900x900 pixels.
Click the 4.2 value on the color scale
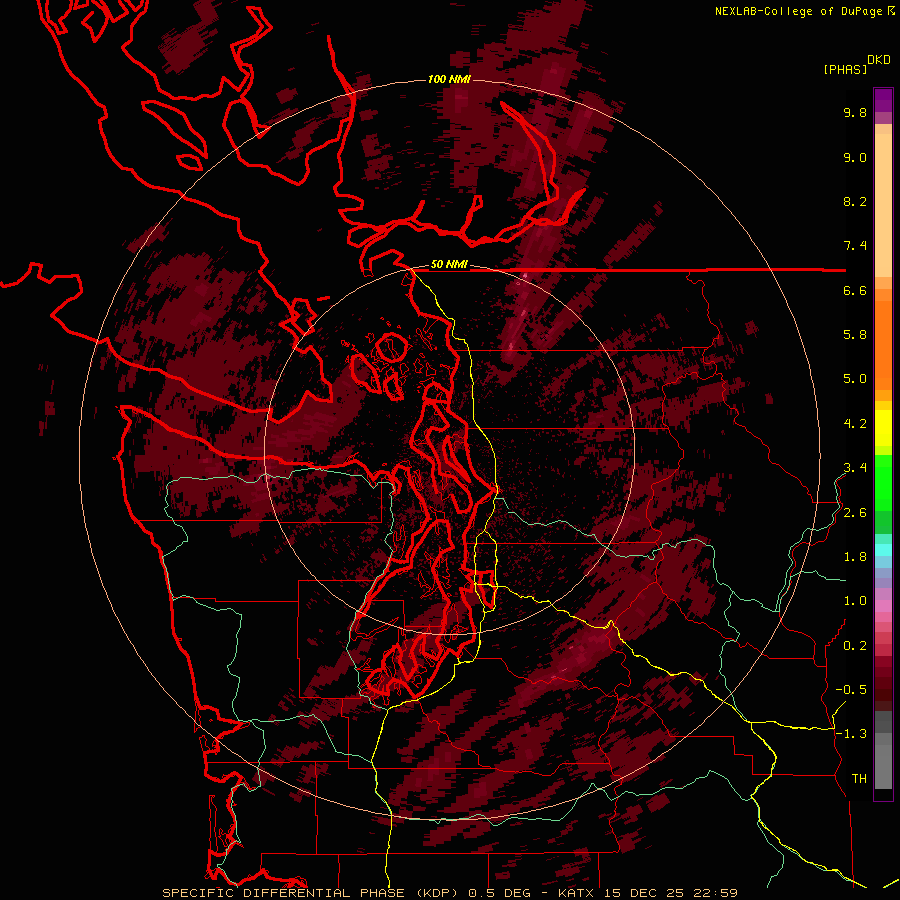coord(855,424)
